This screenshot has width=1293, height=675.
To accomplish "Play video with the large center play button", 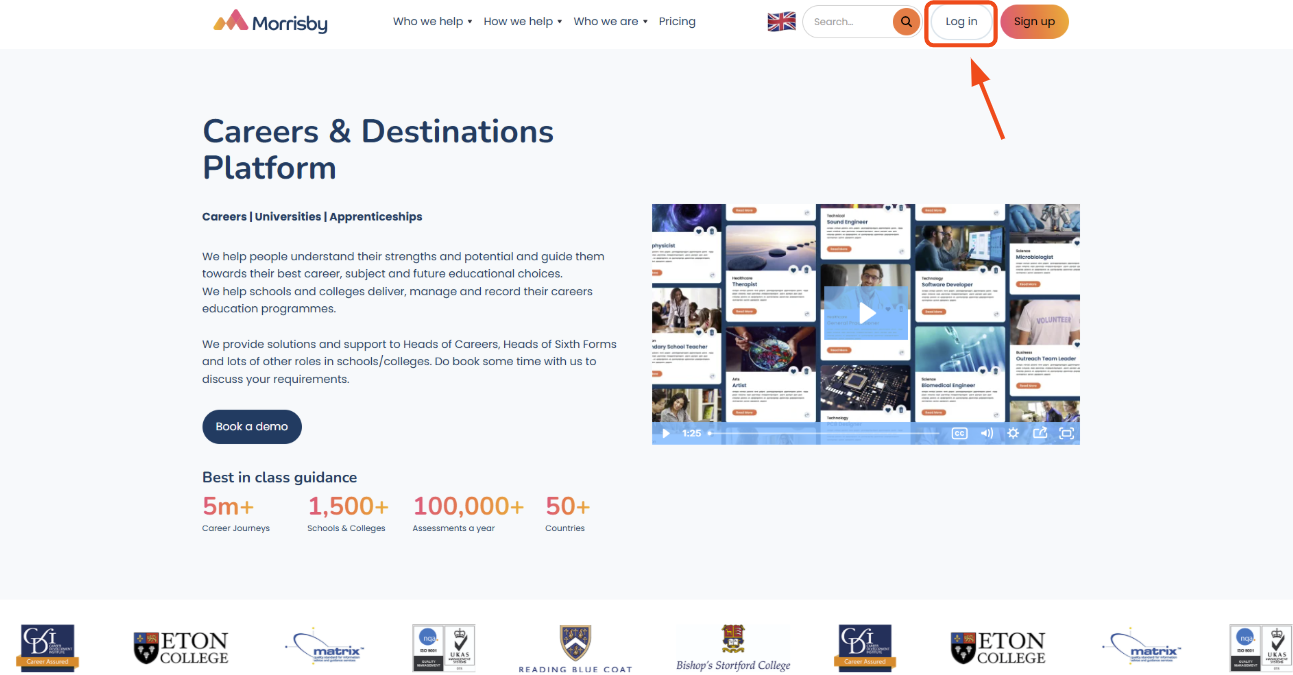I will [x=866, y=314].
